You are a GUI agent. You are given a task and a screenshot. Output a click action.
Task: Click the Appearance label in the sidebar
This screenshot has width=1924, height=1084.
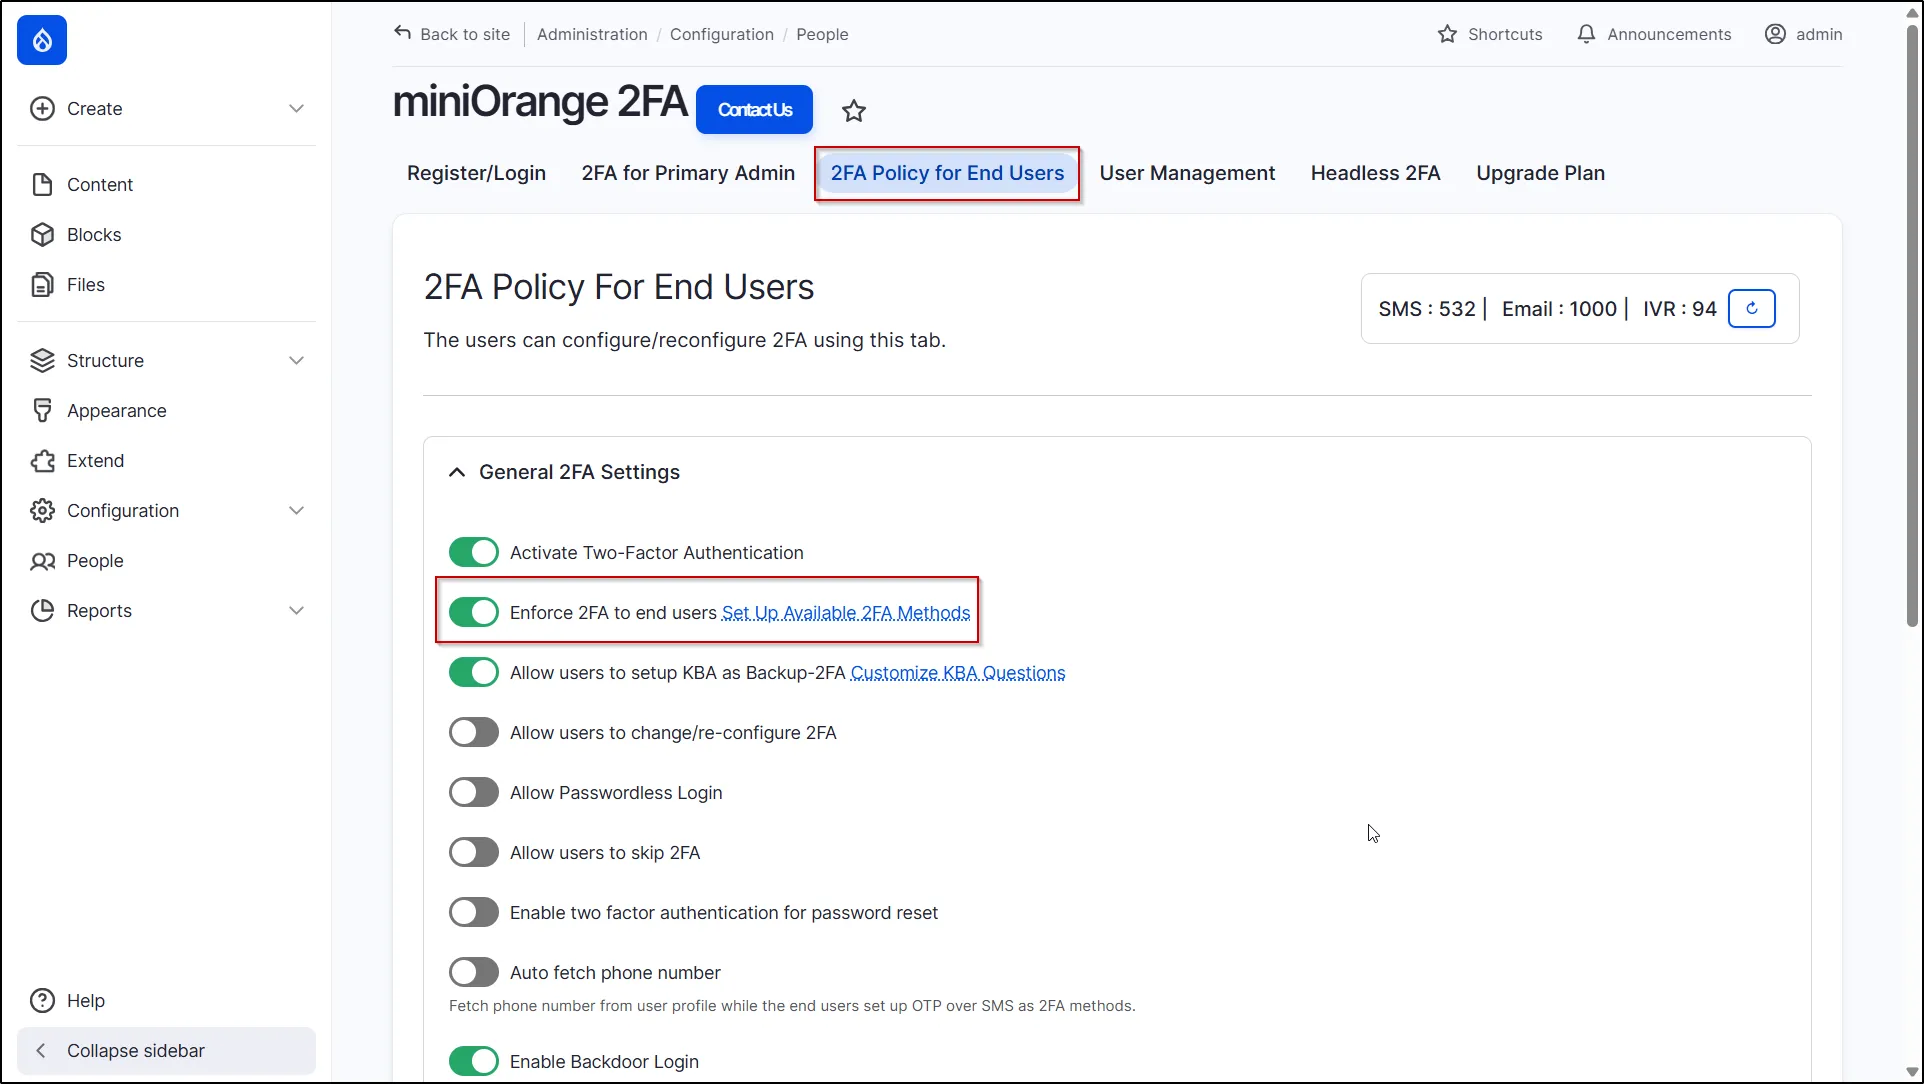click(x=117, y=411)
